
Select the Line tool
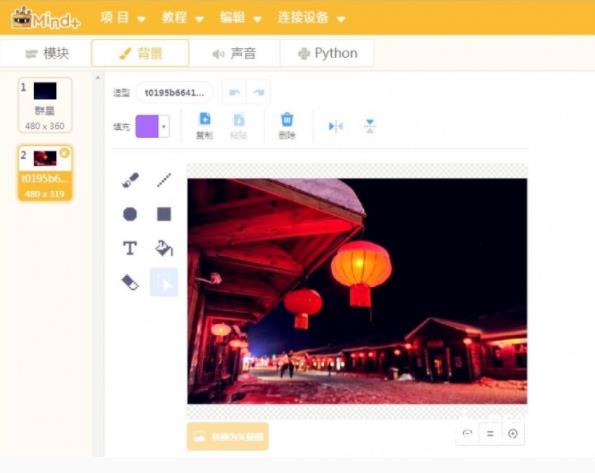click(164, 180)
